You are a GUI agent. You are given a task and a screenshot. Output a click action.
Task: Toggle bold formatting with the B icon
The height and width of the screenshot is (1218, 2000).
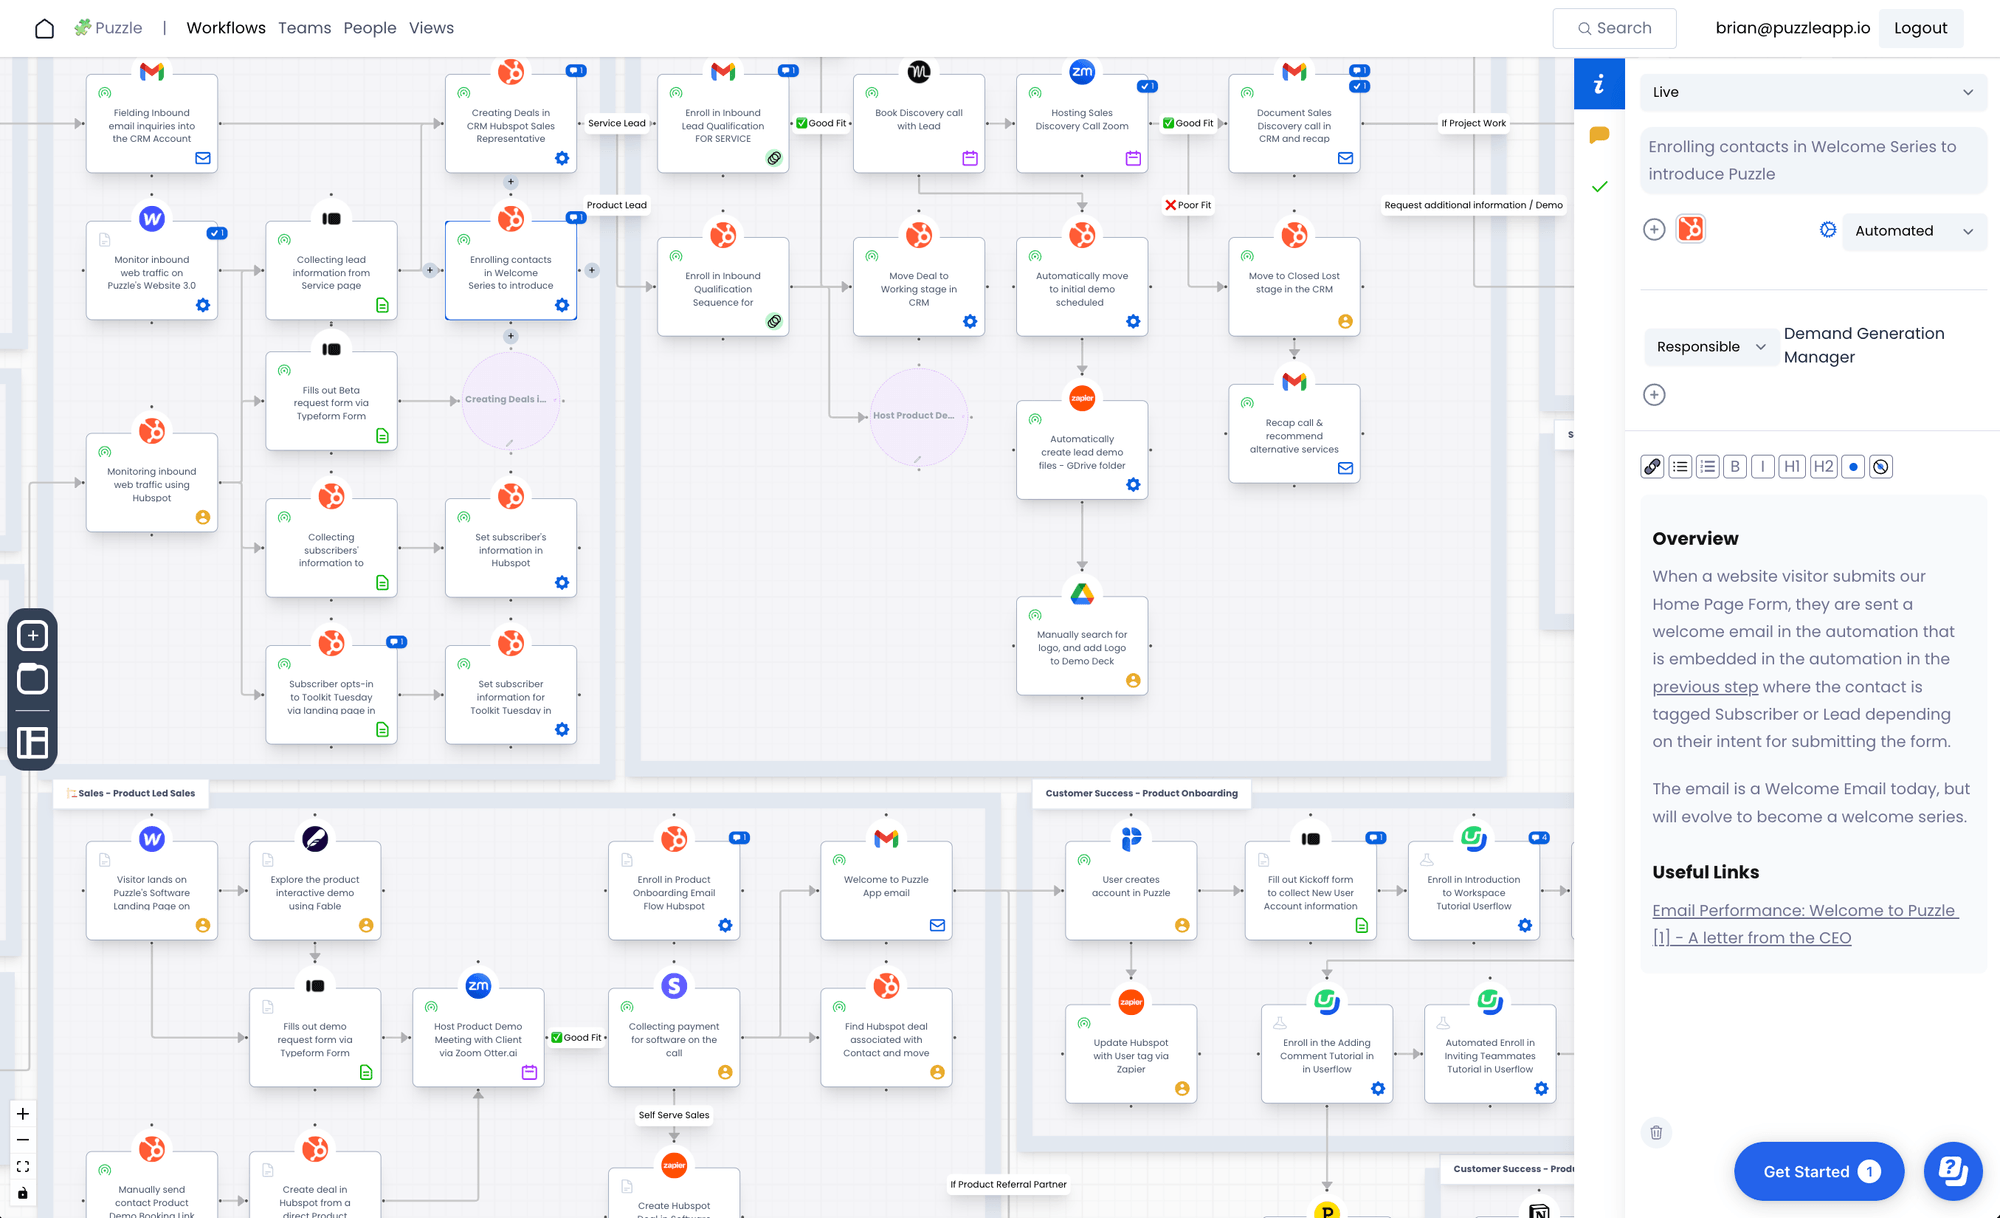(x=1735, y=466)
